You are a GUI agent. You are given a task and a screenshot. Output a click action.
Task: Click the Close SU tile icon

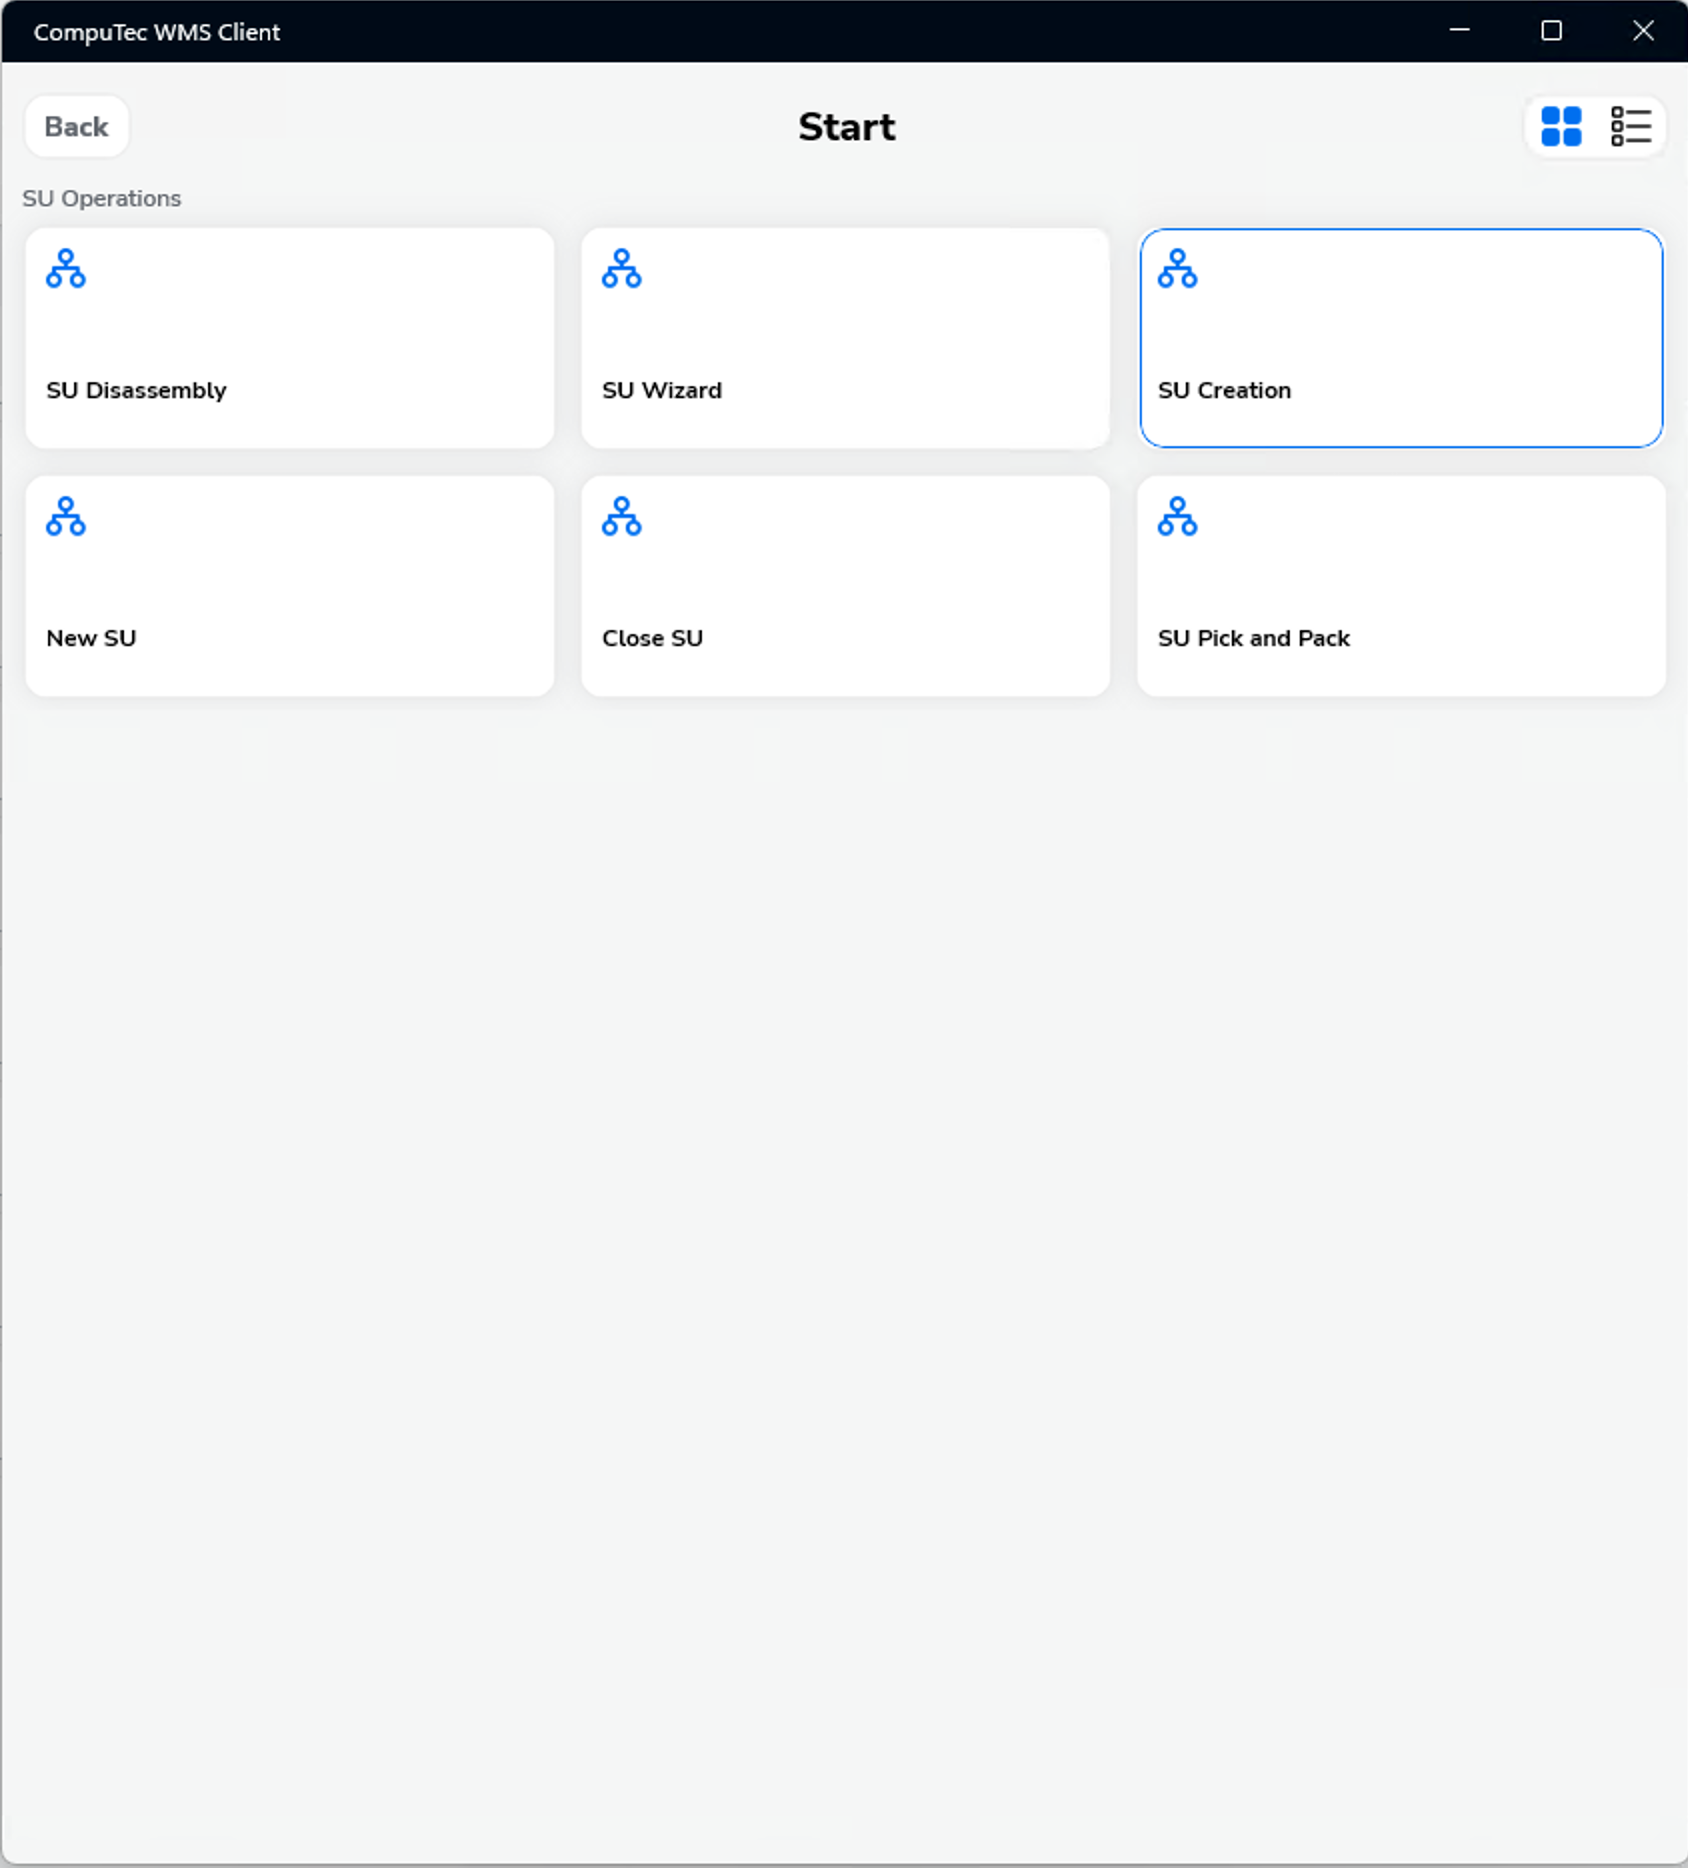click(621, 517)
